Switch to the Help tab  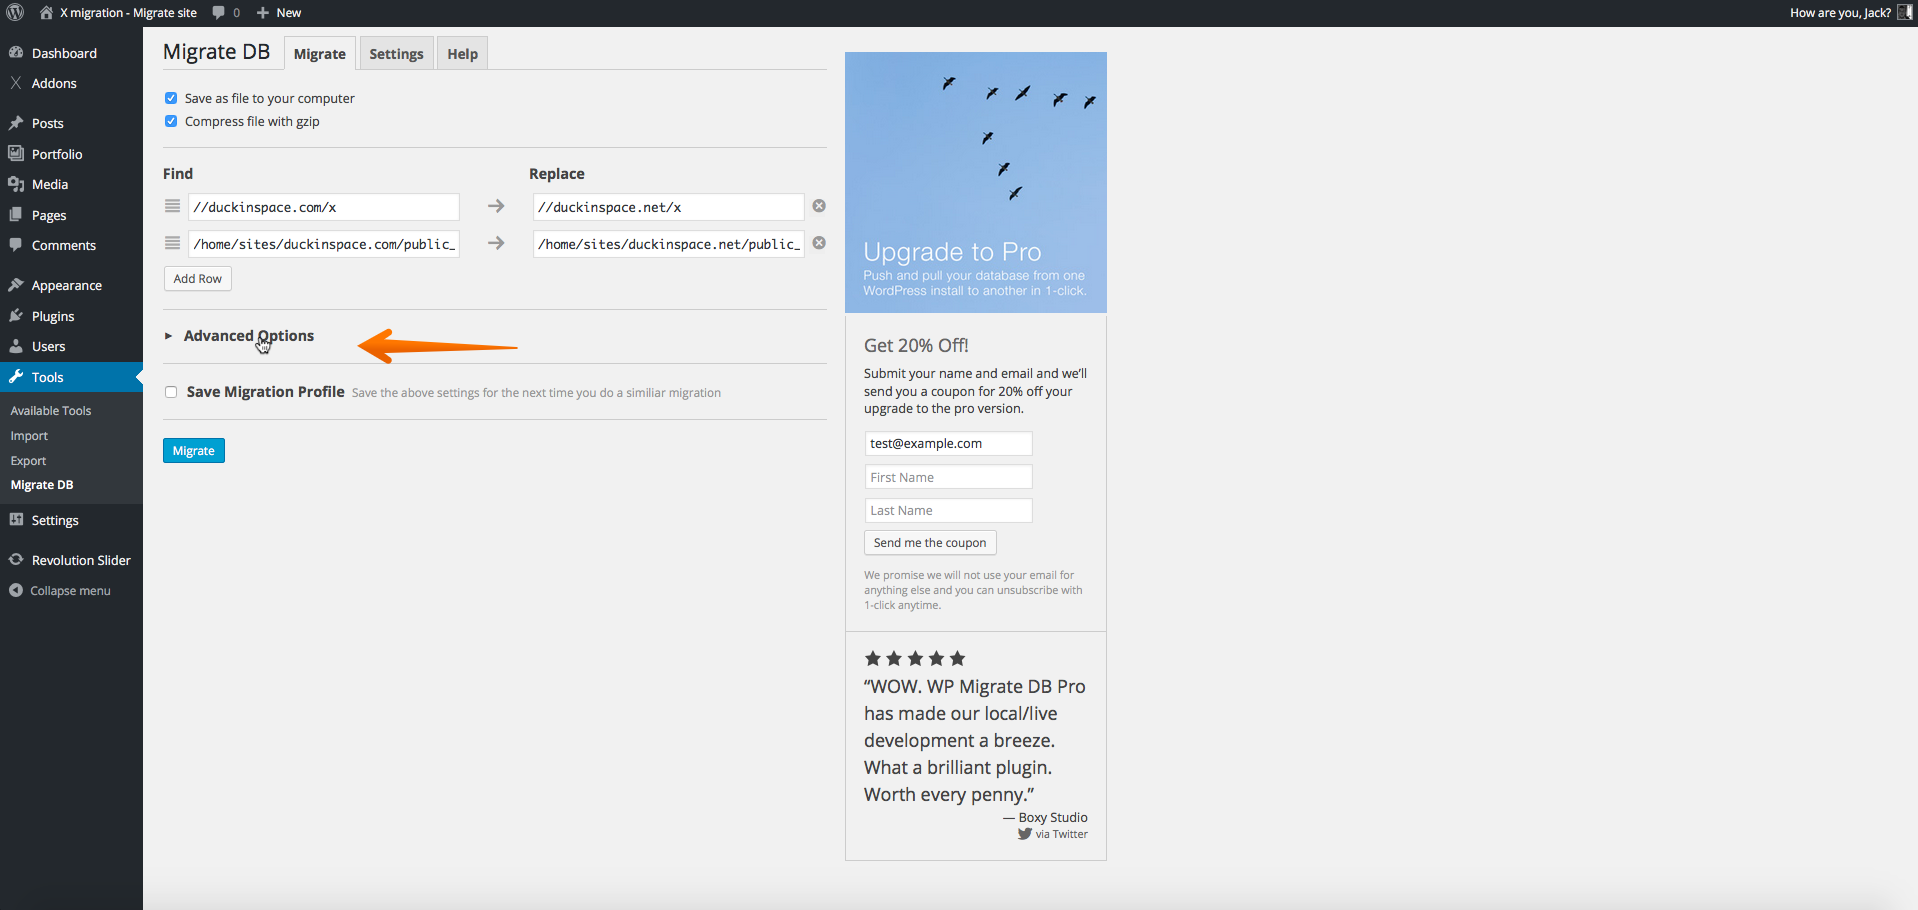[x=462, y=54]
